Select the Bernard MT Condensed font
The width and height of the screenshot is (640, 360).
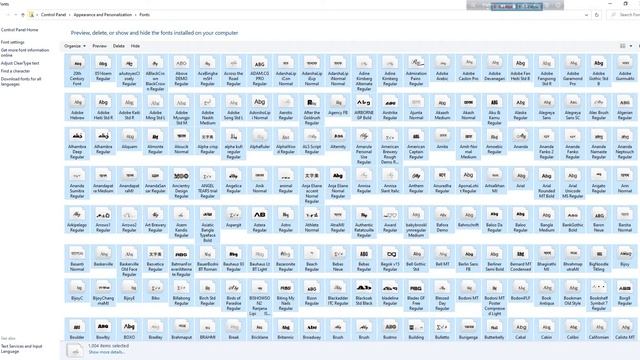click(x=520, y=260)
